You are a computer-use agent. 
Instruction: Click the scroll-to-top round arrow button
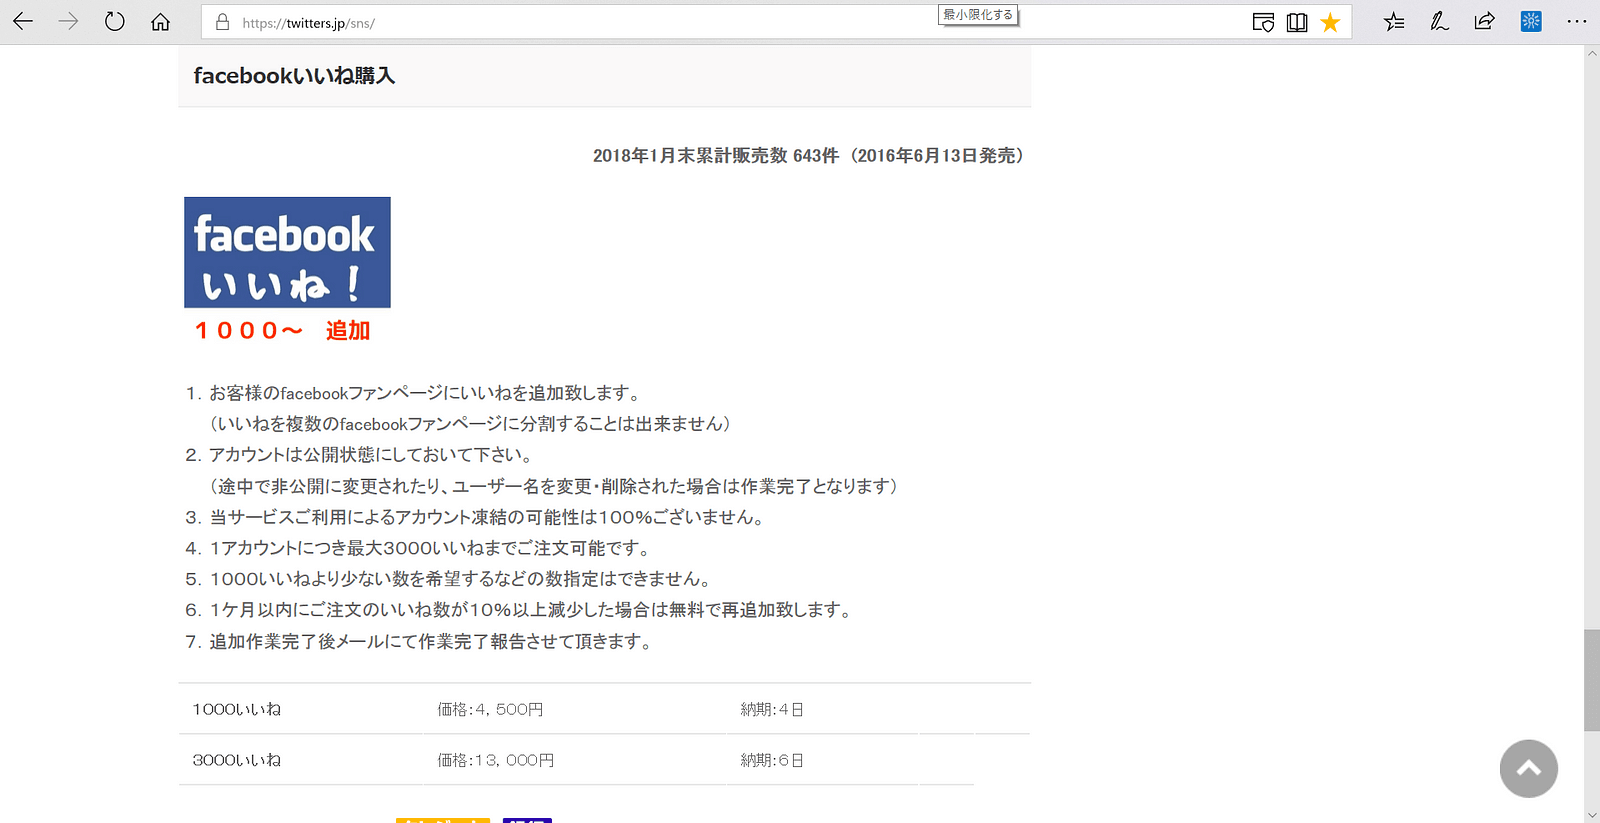pyautogui.click(x=1528, y=768)
